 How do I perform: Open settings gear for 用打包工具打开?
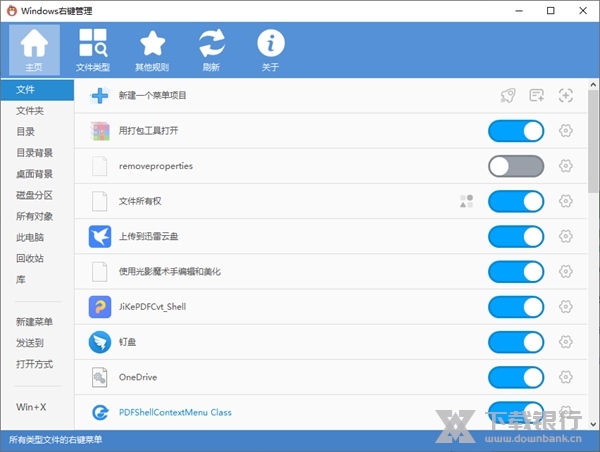coord(566,131)
